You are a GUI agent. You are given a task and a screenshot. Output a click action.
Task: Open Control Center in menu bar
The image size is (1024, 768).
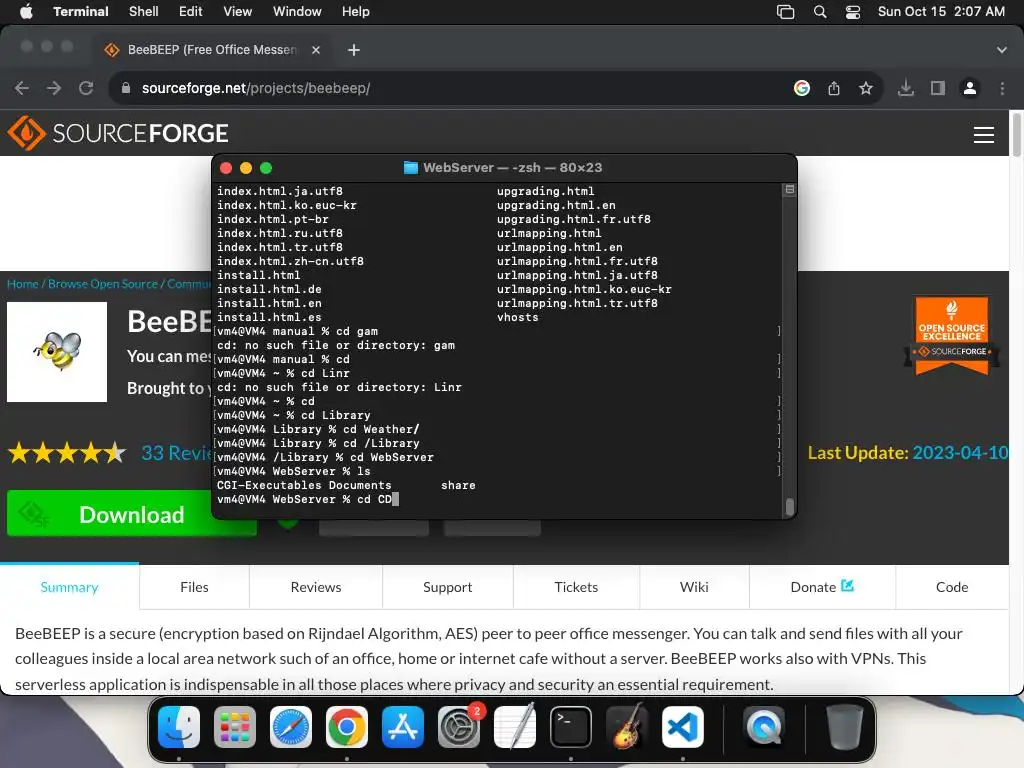click(x=853, y=12)
